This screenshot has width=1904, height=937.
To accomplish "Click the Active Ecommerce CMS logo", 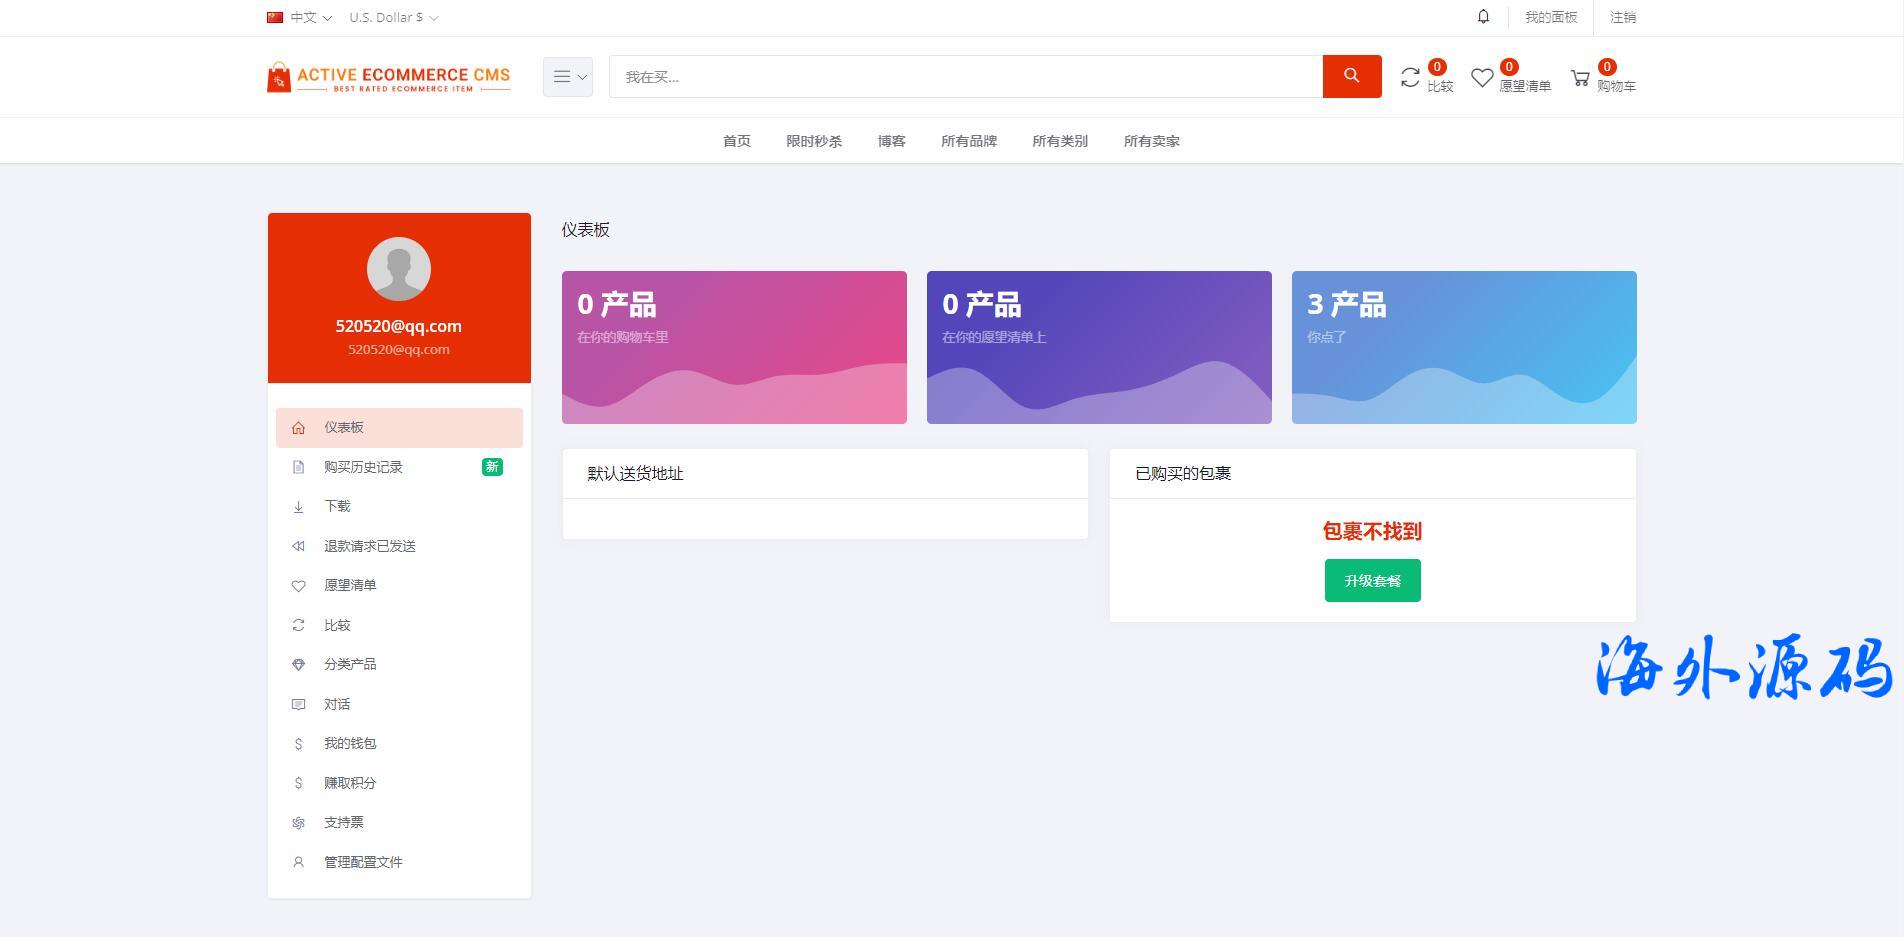I will [x=389, y=78].
